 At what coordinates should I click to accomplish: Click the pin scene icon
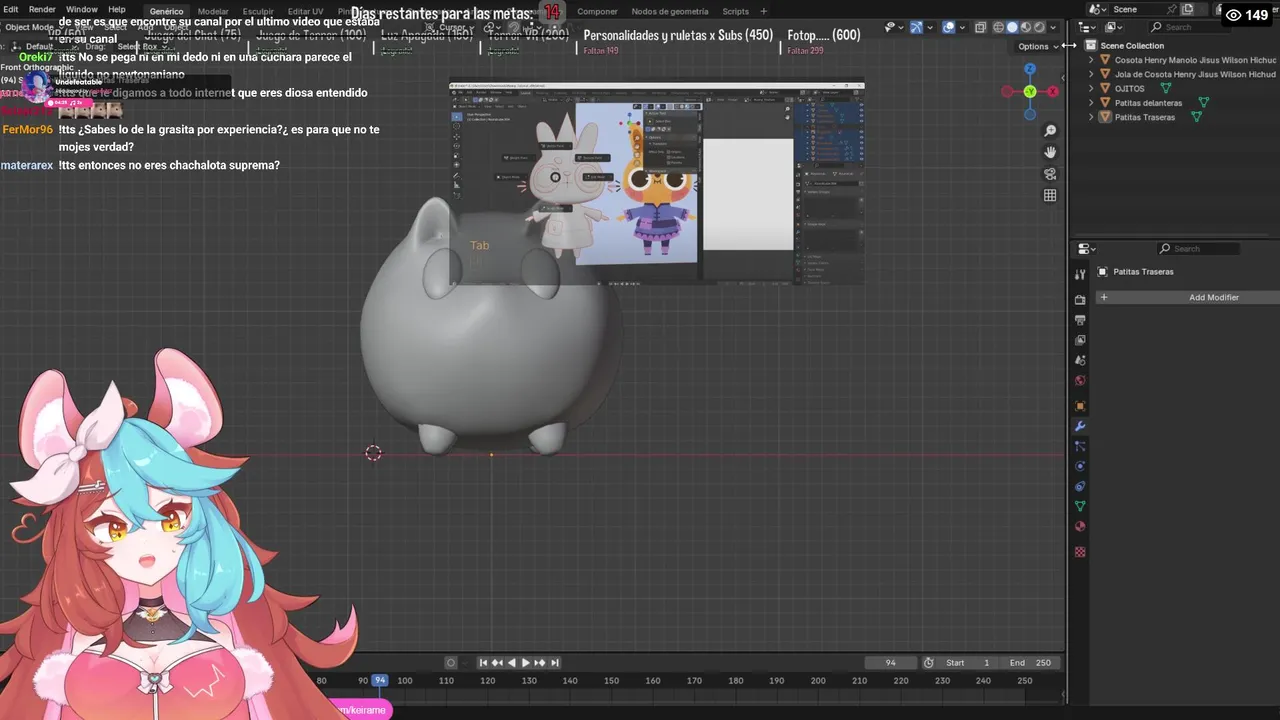(x=1171, y=9)
